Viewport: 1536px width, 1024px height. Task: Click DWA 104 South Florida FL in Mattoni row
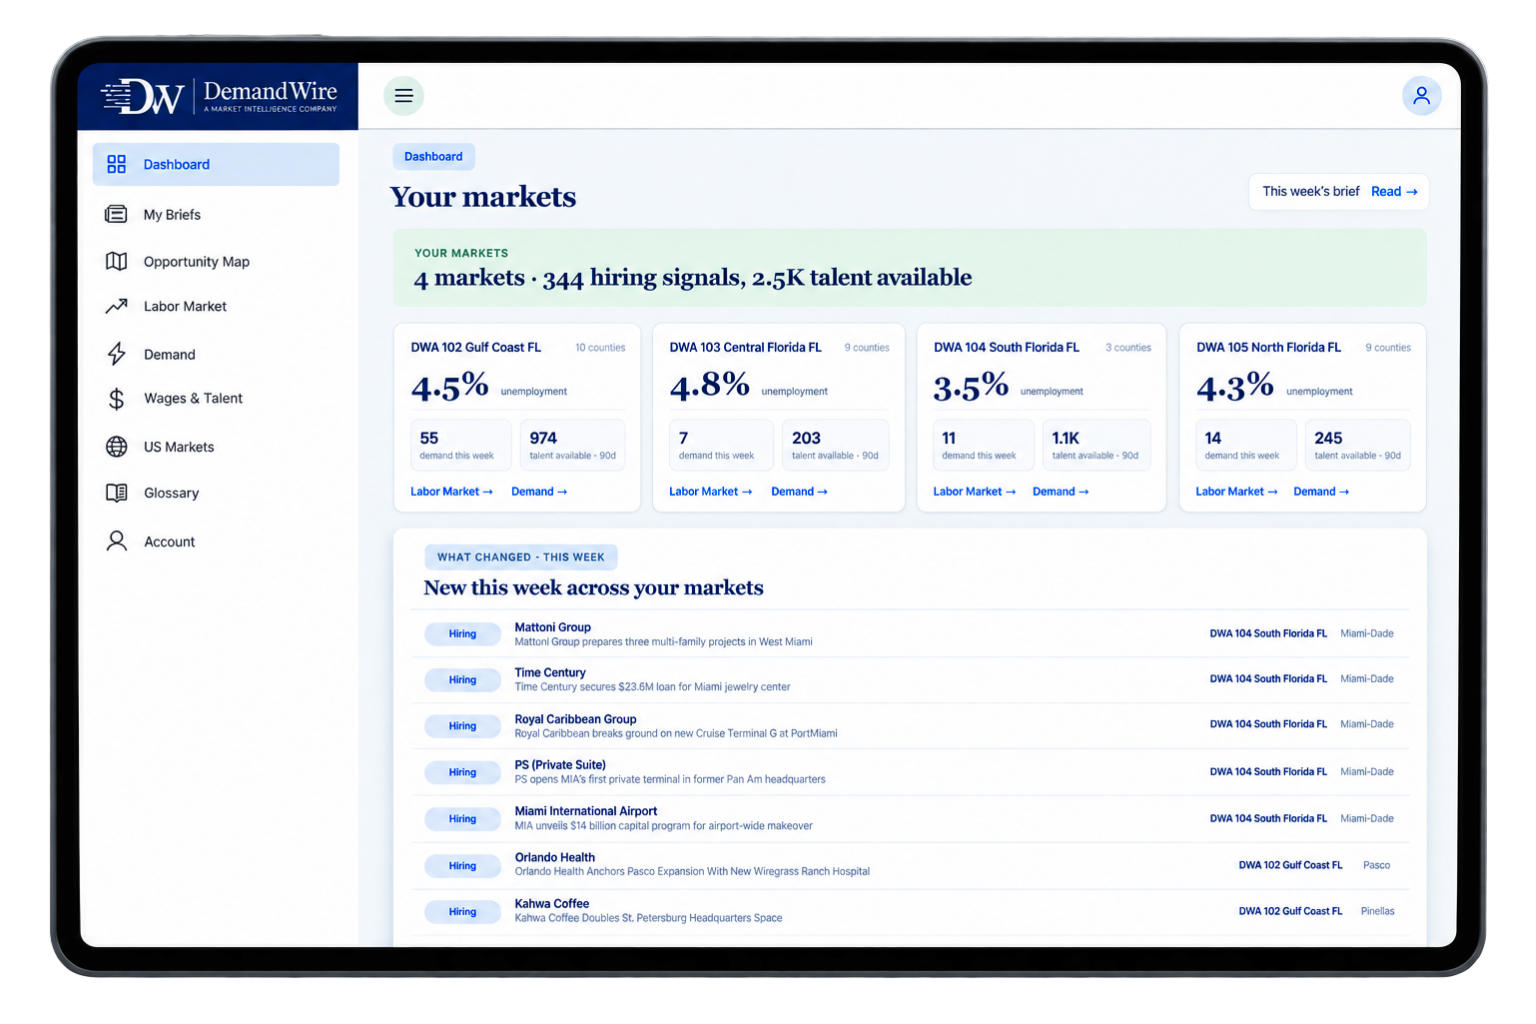tap(1268, 633)
